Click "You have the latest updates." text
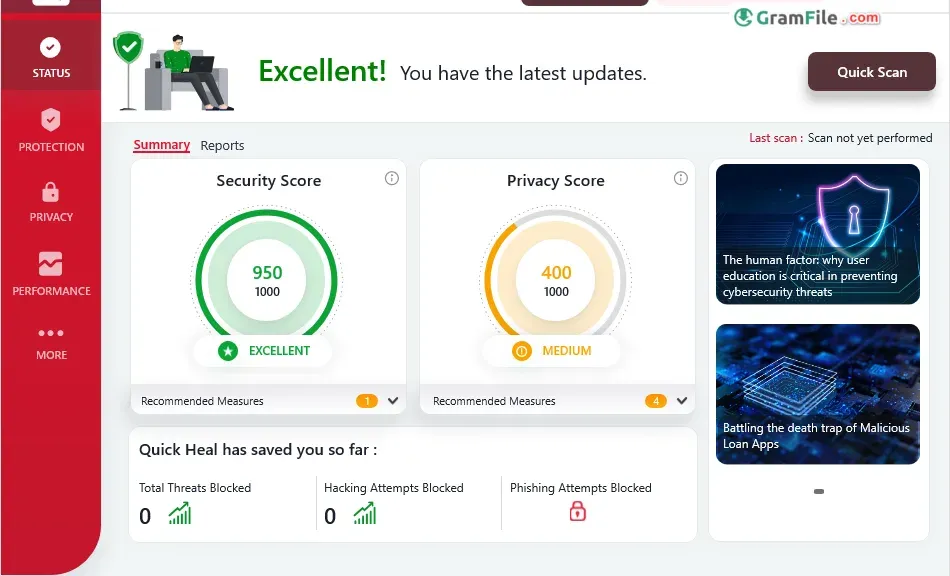 pos(523,73)
